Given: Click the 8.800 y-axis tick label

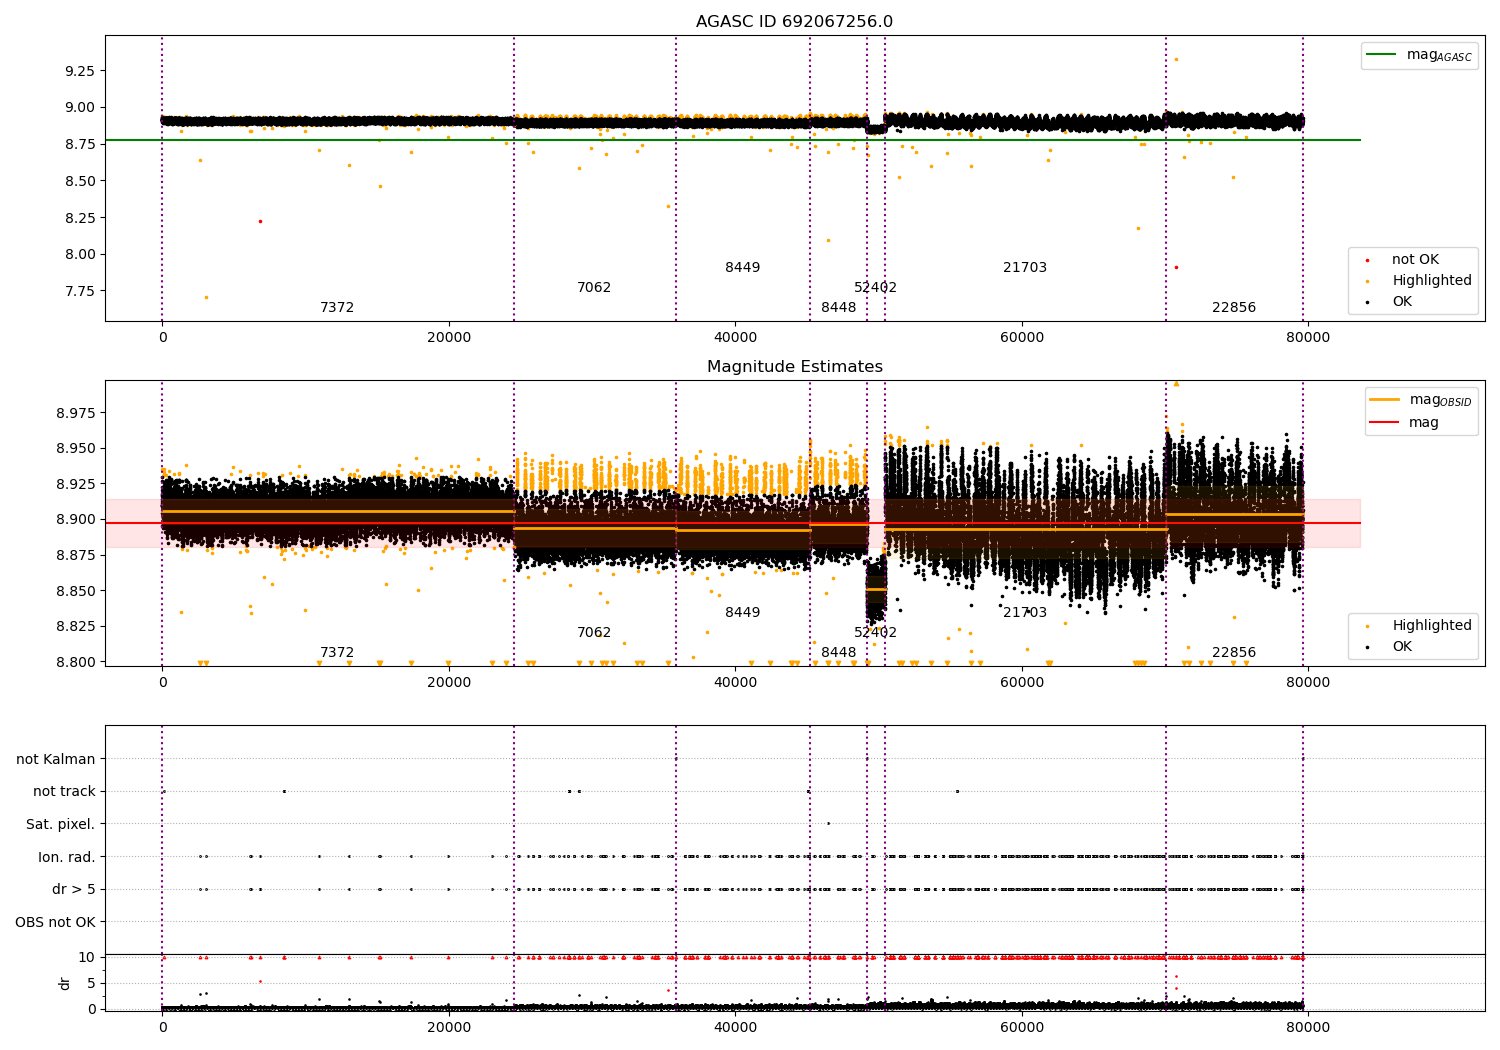Looking at the screenshot, I should pos(76,662).
